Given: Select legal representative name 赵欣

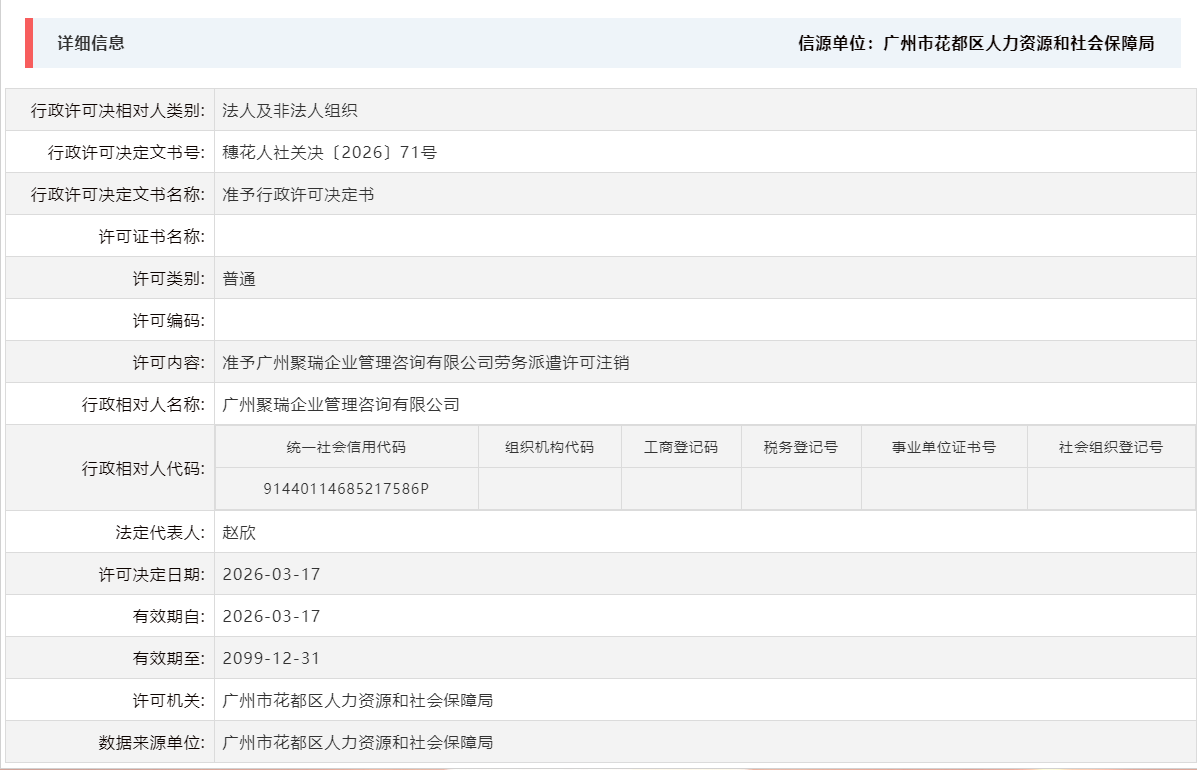Looking at the screenshot, I should [239, 533].
